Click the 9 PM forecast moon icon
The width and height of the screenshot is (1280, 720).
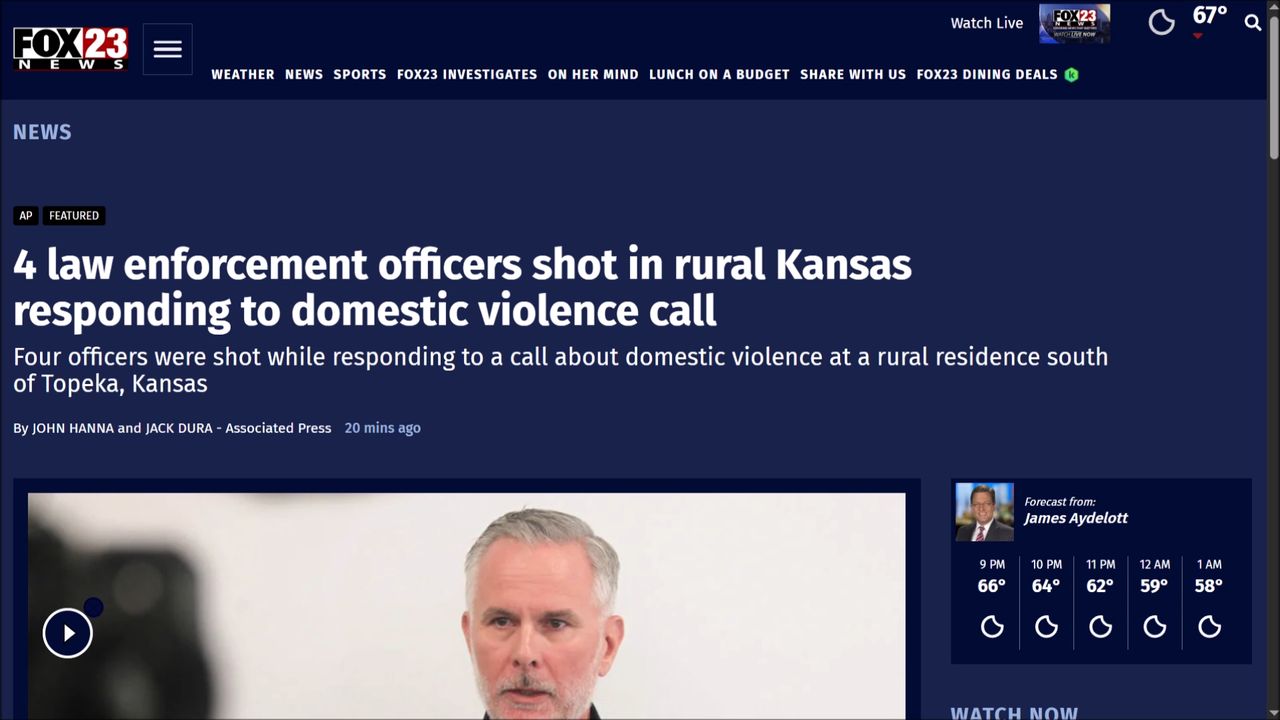992,626
